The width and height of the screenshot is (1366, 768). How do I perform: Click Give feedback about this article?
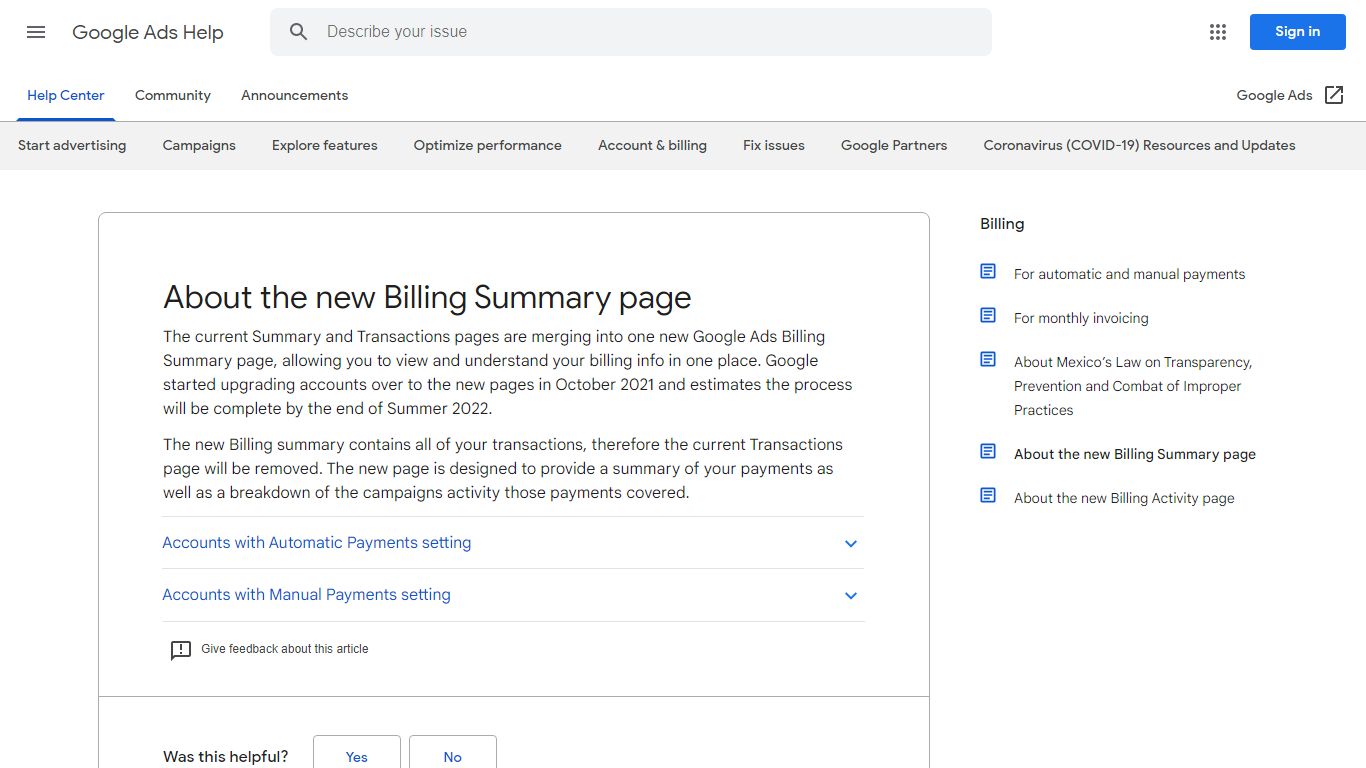click(285, 650)
